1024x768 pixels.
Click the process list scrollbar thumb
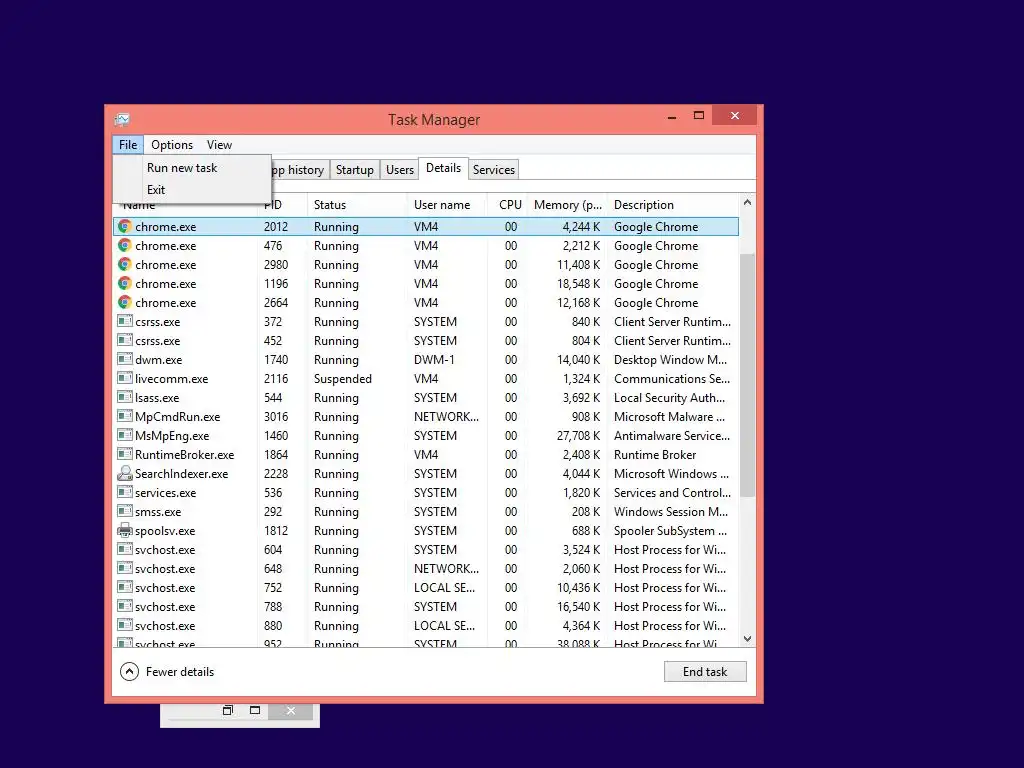pyautogui.click(x=747, y=376)
